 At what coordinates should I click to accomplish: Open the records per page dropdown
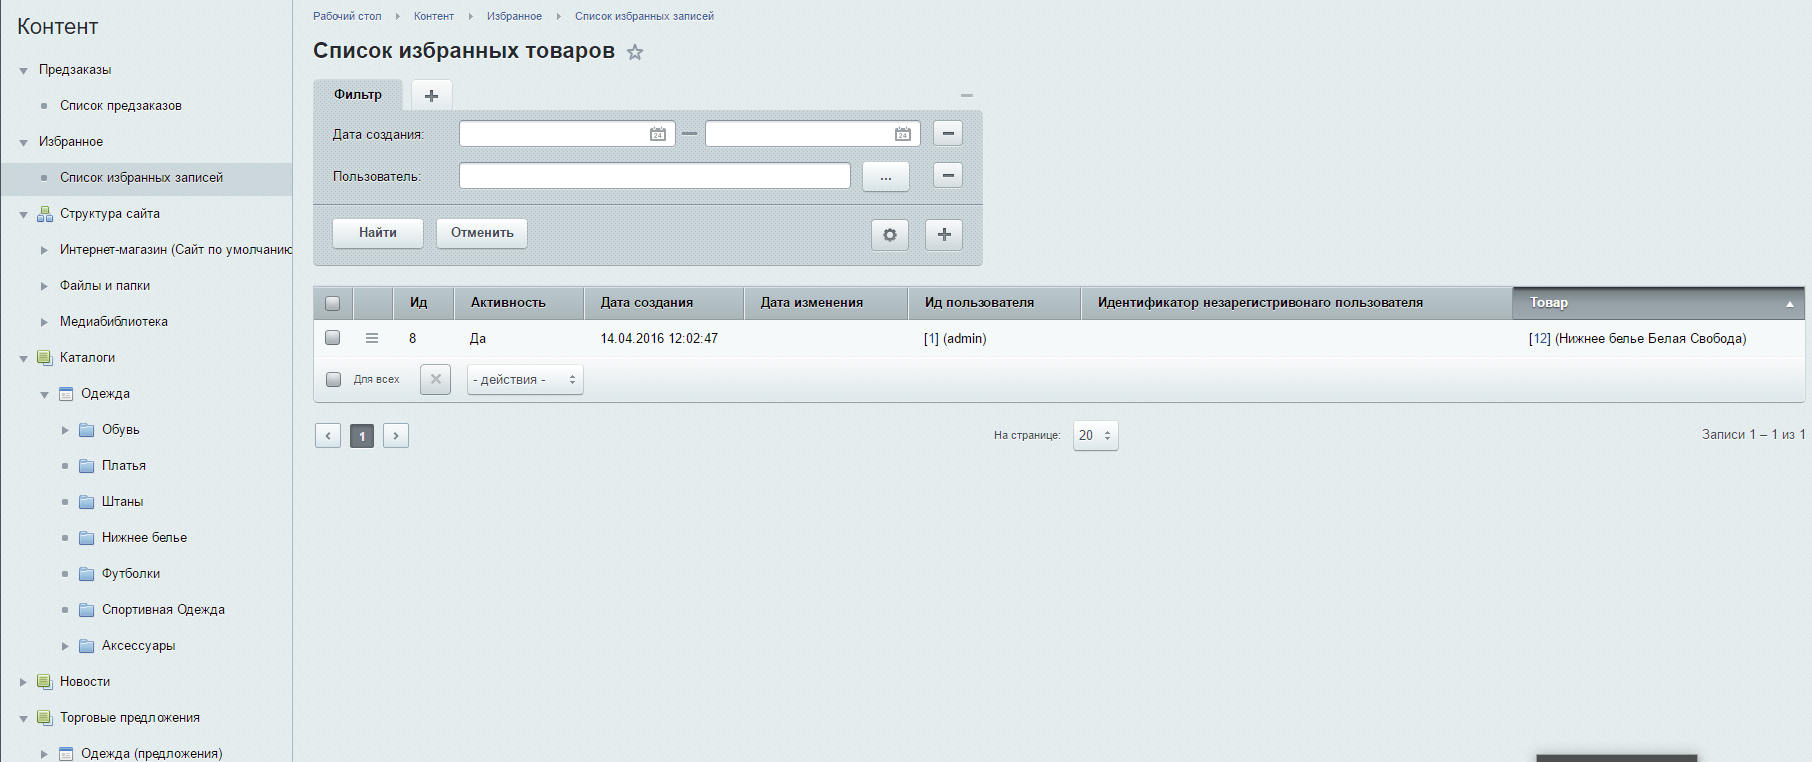[1095, 436]
